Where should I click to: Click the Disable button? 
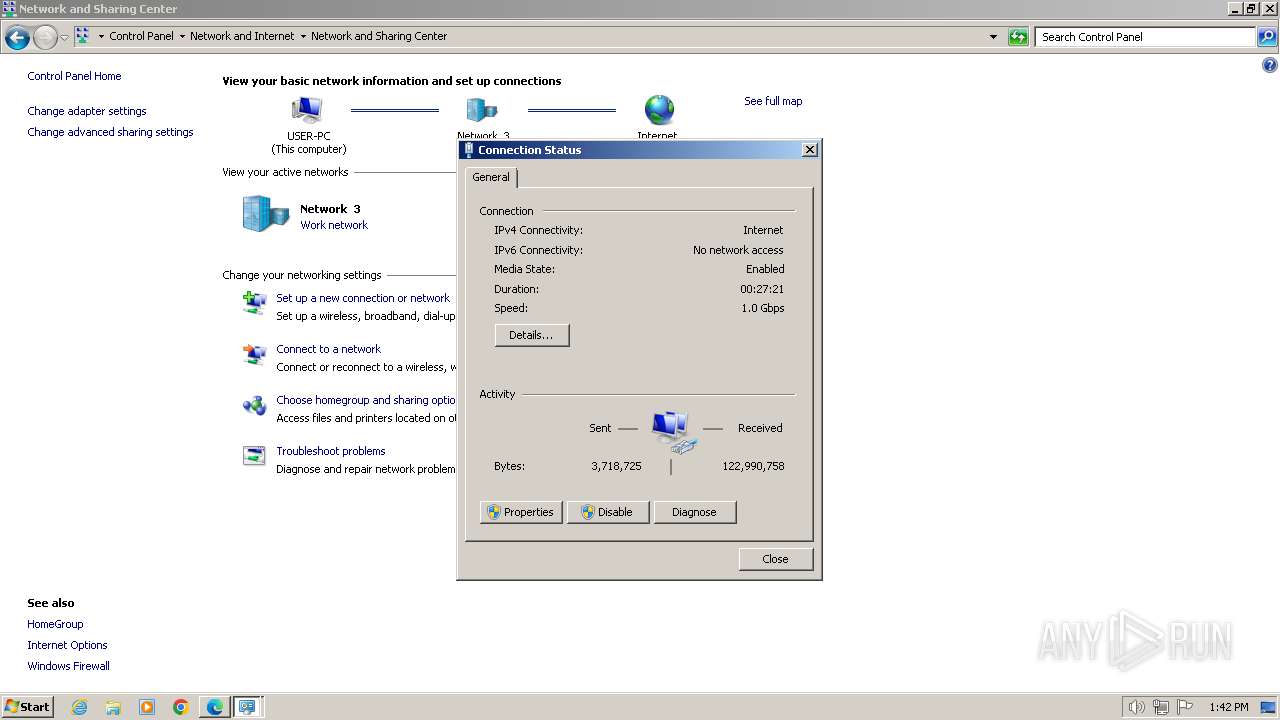[608, 512]
